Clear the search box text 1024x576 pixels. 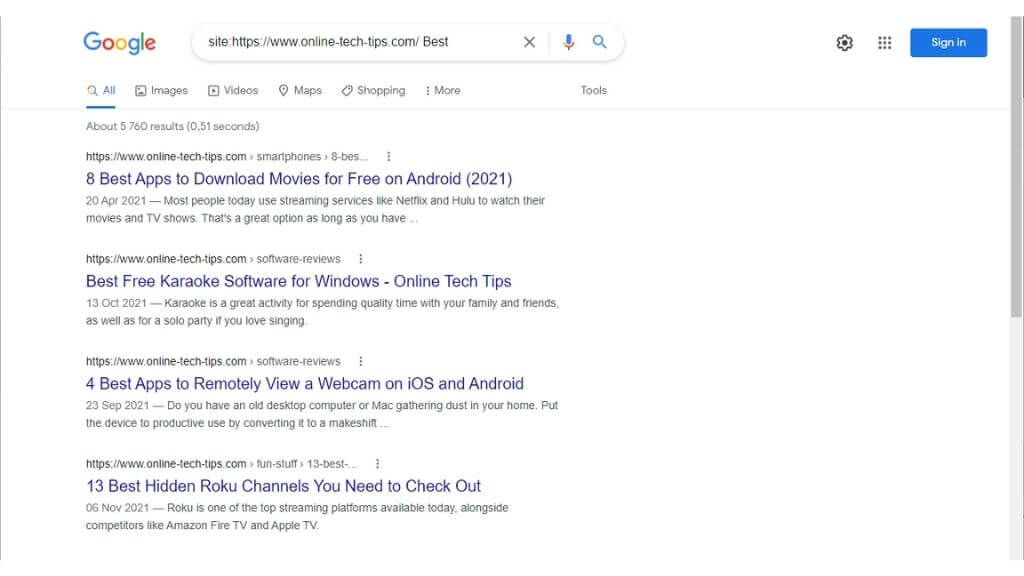click(529, 42)
